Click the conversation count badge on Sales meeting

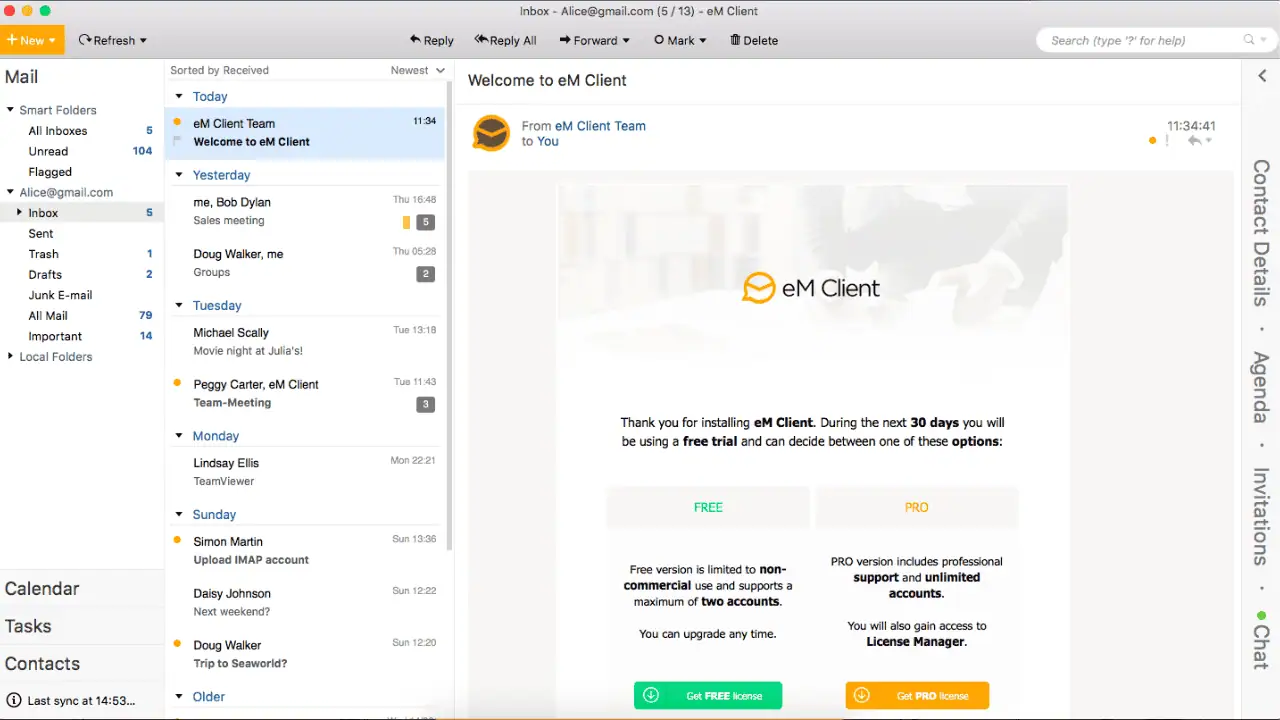[426, 222]
